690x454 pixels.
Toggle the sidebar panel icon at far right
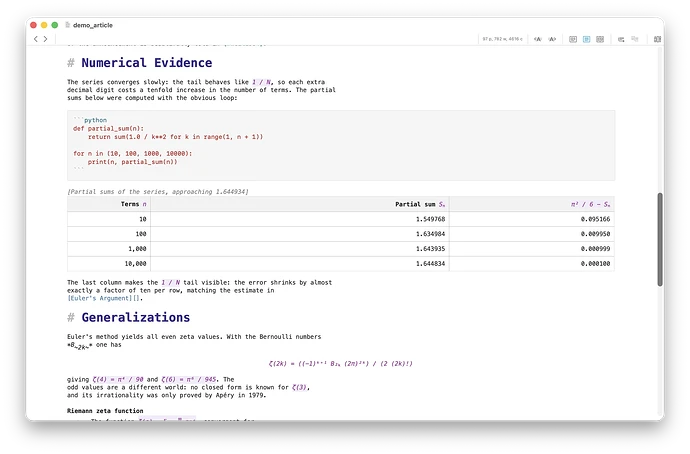[x=657, y=39]
